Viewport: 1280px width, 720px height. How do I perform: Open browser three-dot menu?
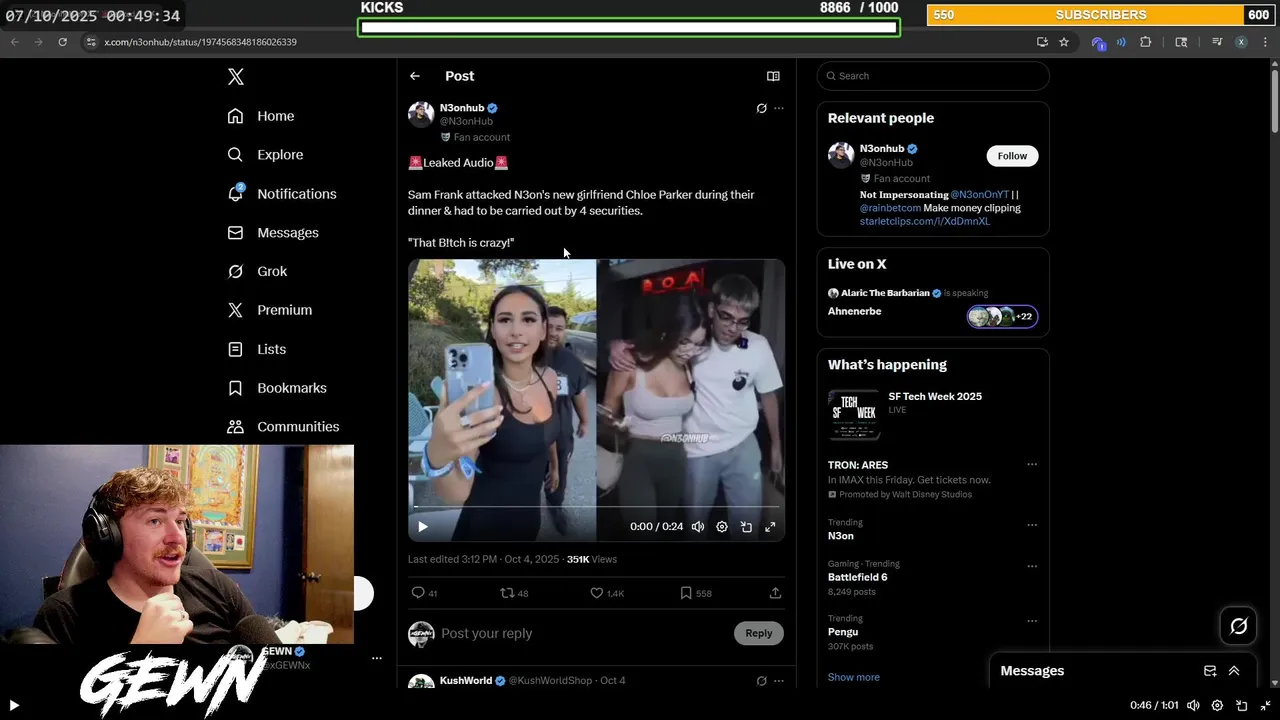coord(1265,42)
